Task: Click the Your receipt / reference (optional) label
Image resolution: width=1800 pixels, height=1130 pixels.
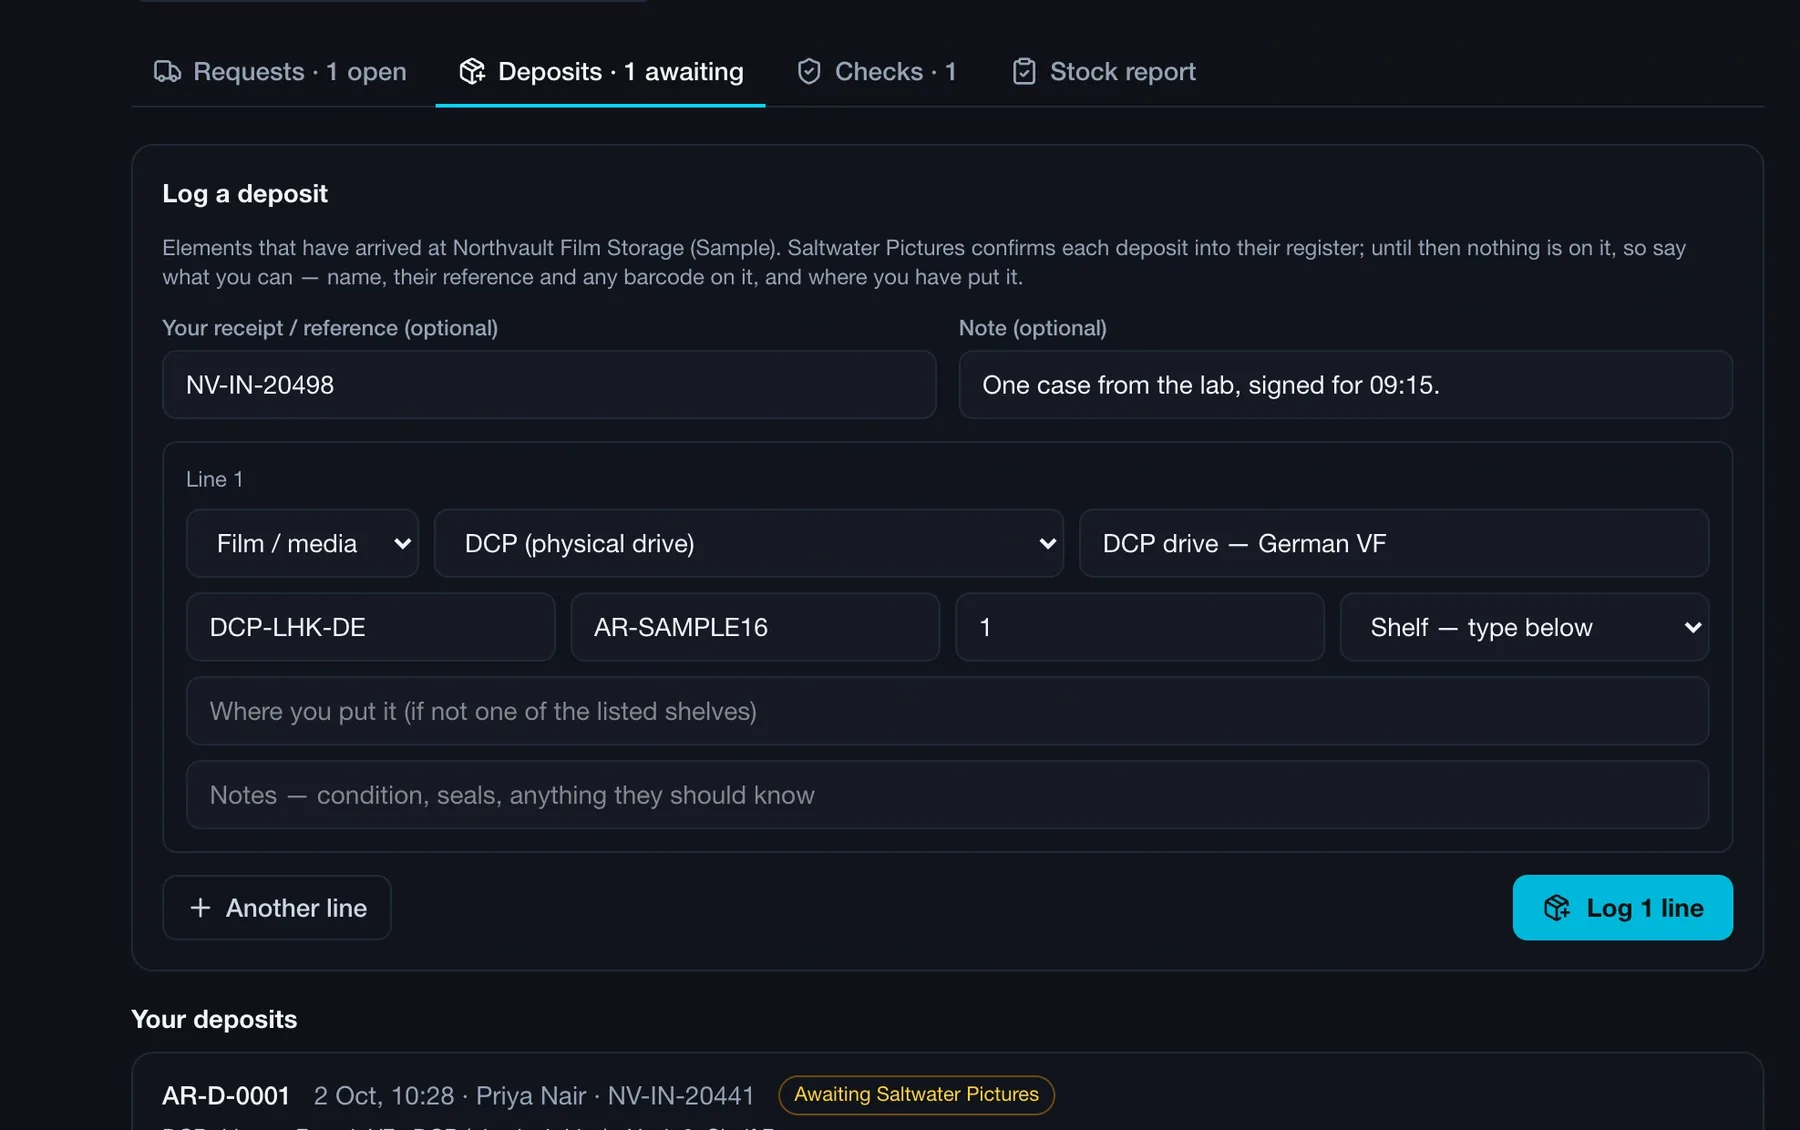Action: pos(330,328)
